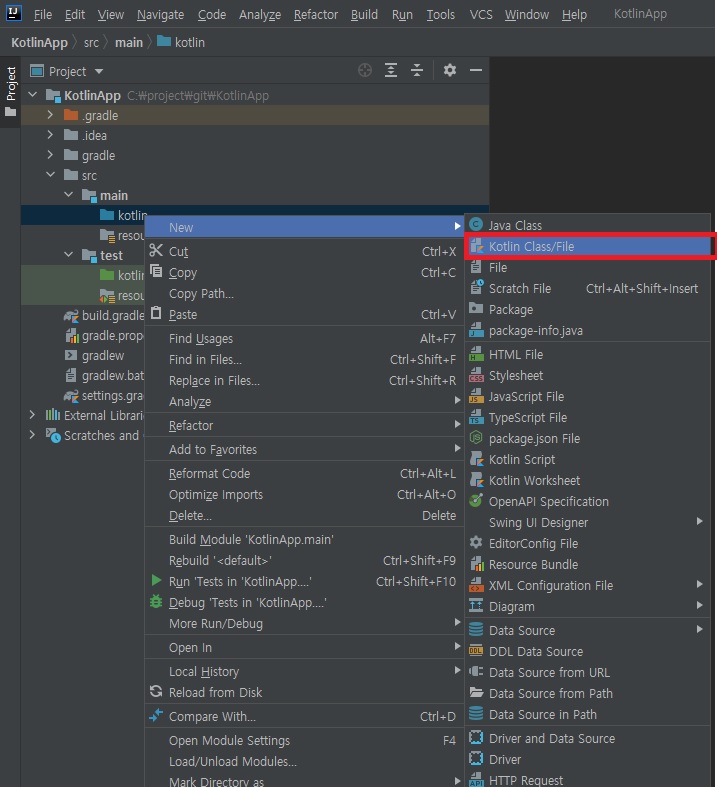Click the Collapse All icon in Project panel
The height and width of the screenshot is (787, 717).
coord(417,70)
